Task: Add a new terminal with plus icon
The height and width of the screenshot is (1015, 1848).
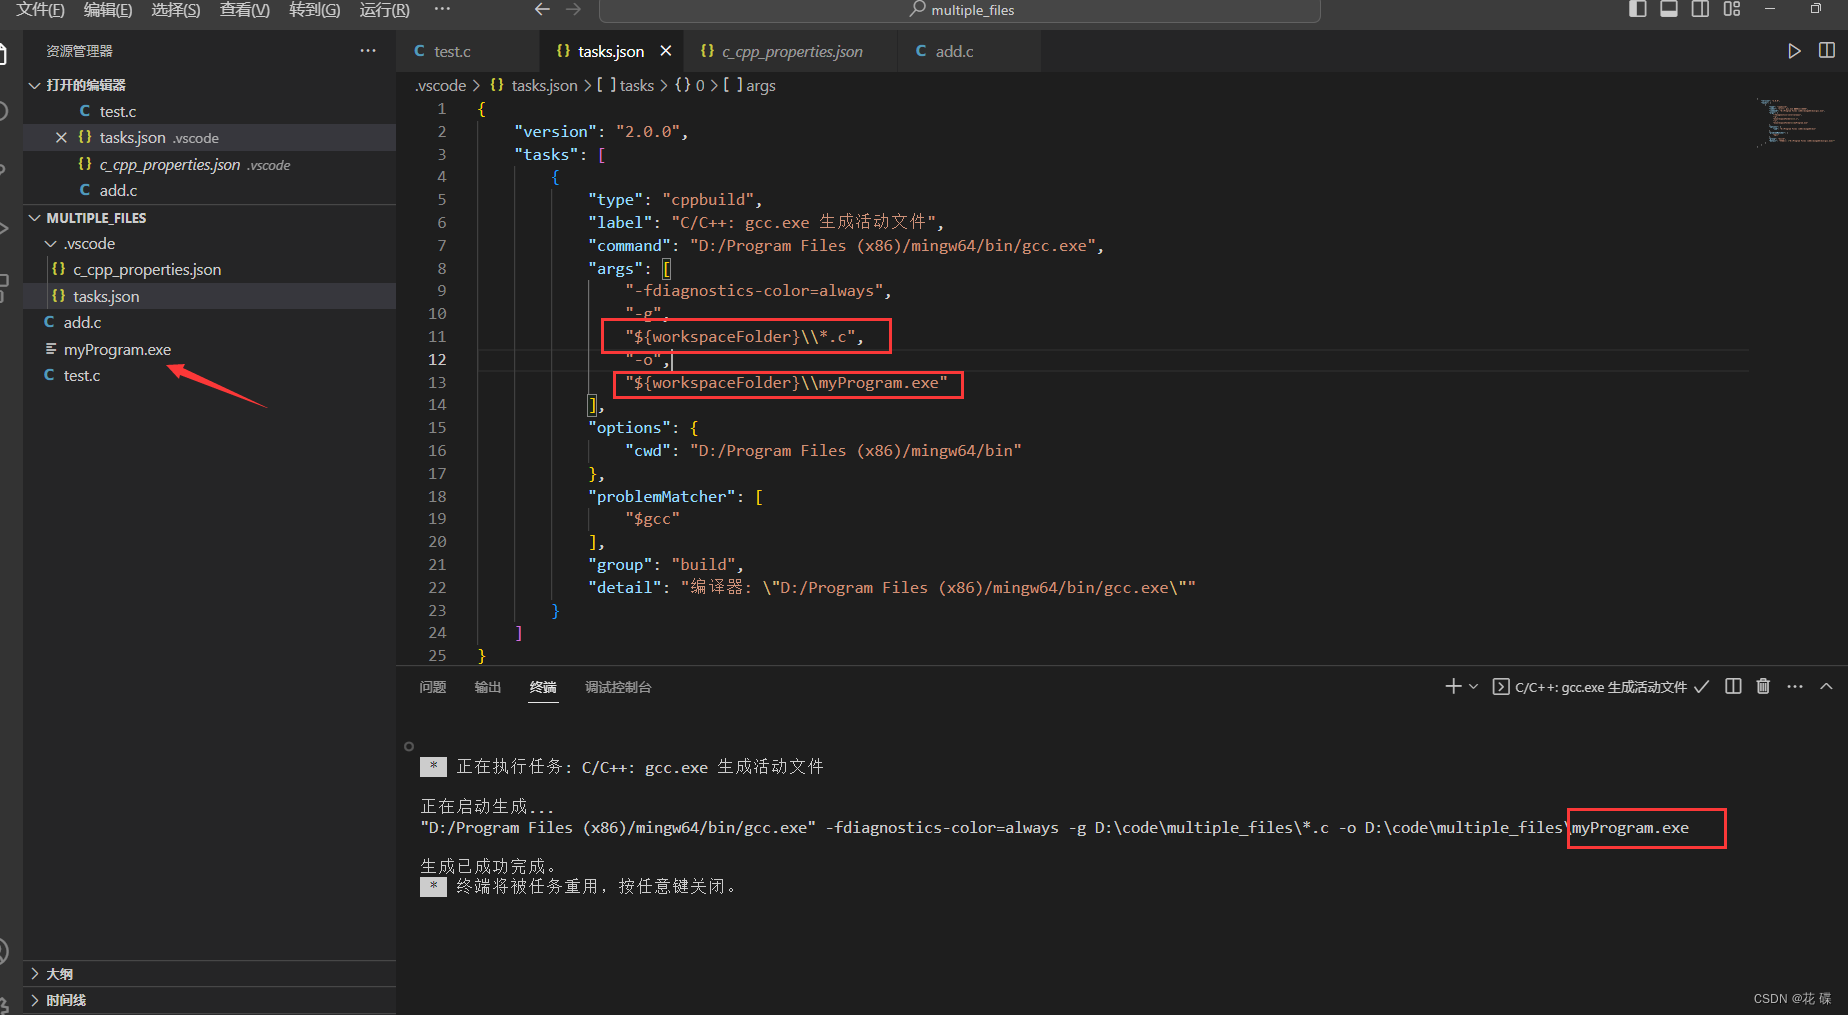Action: 1453,686
